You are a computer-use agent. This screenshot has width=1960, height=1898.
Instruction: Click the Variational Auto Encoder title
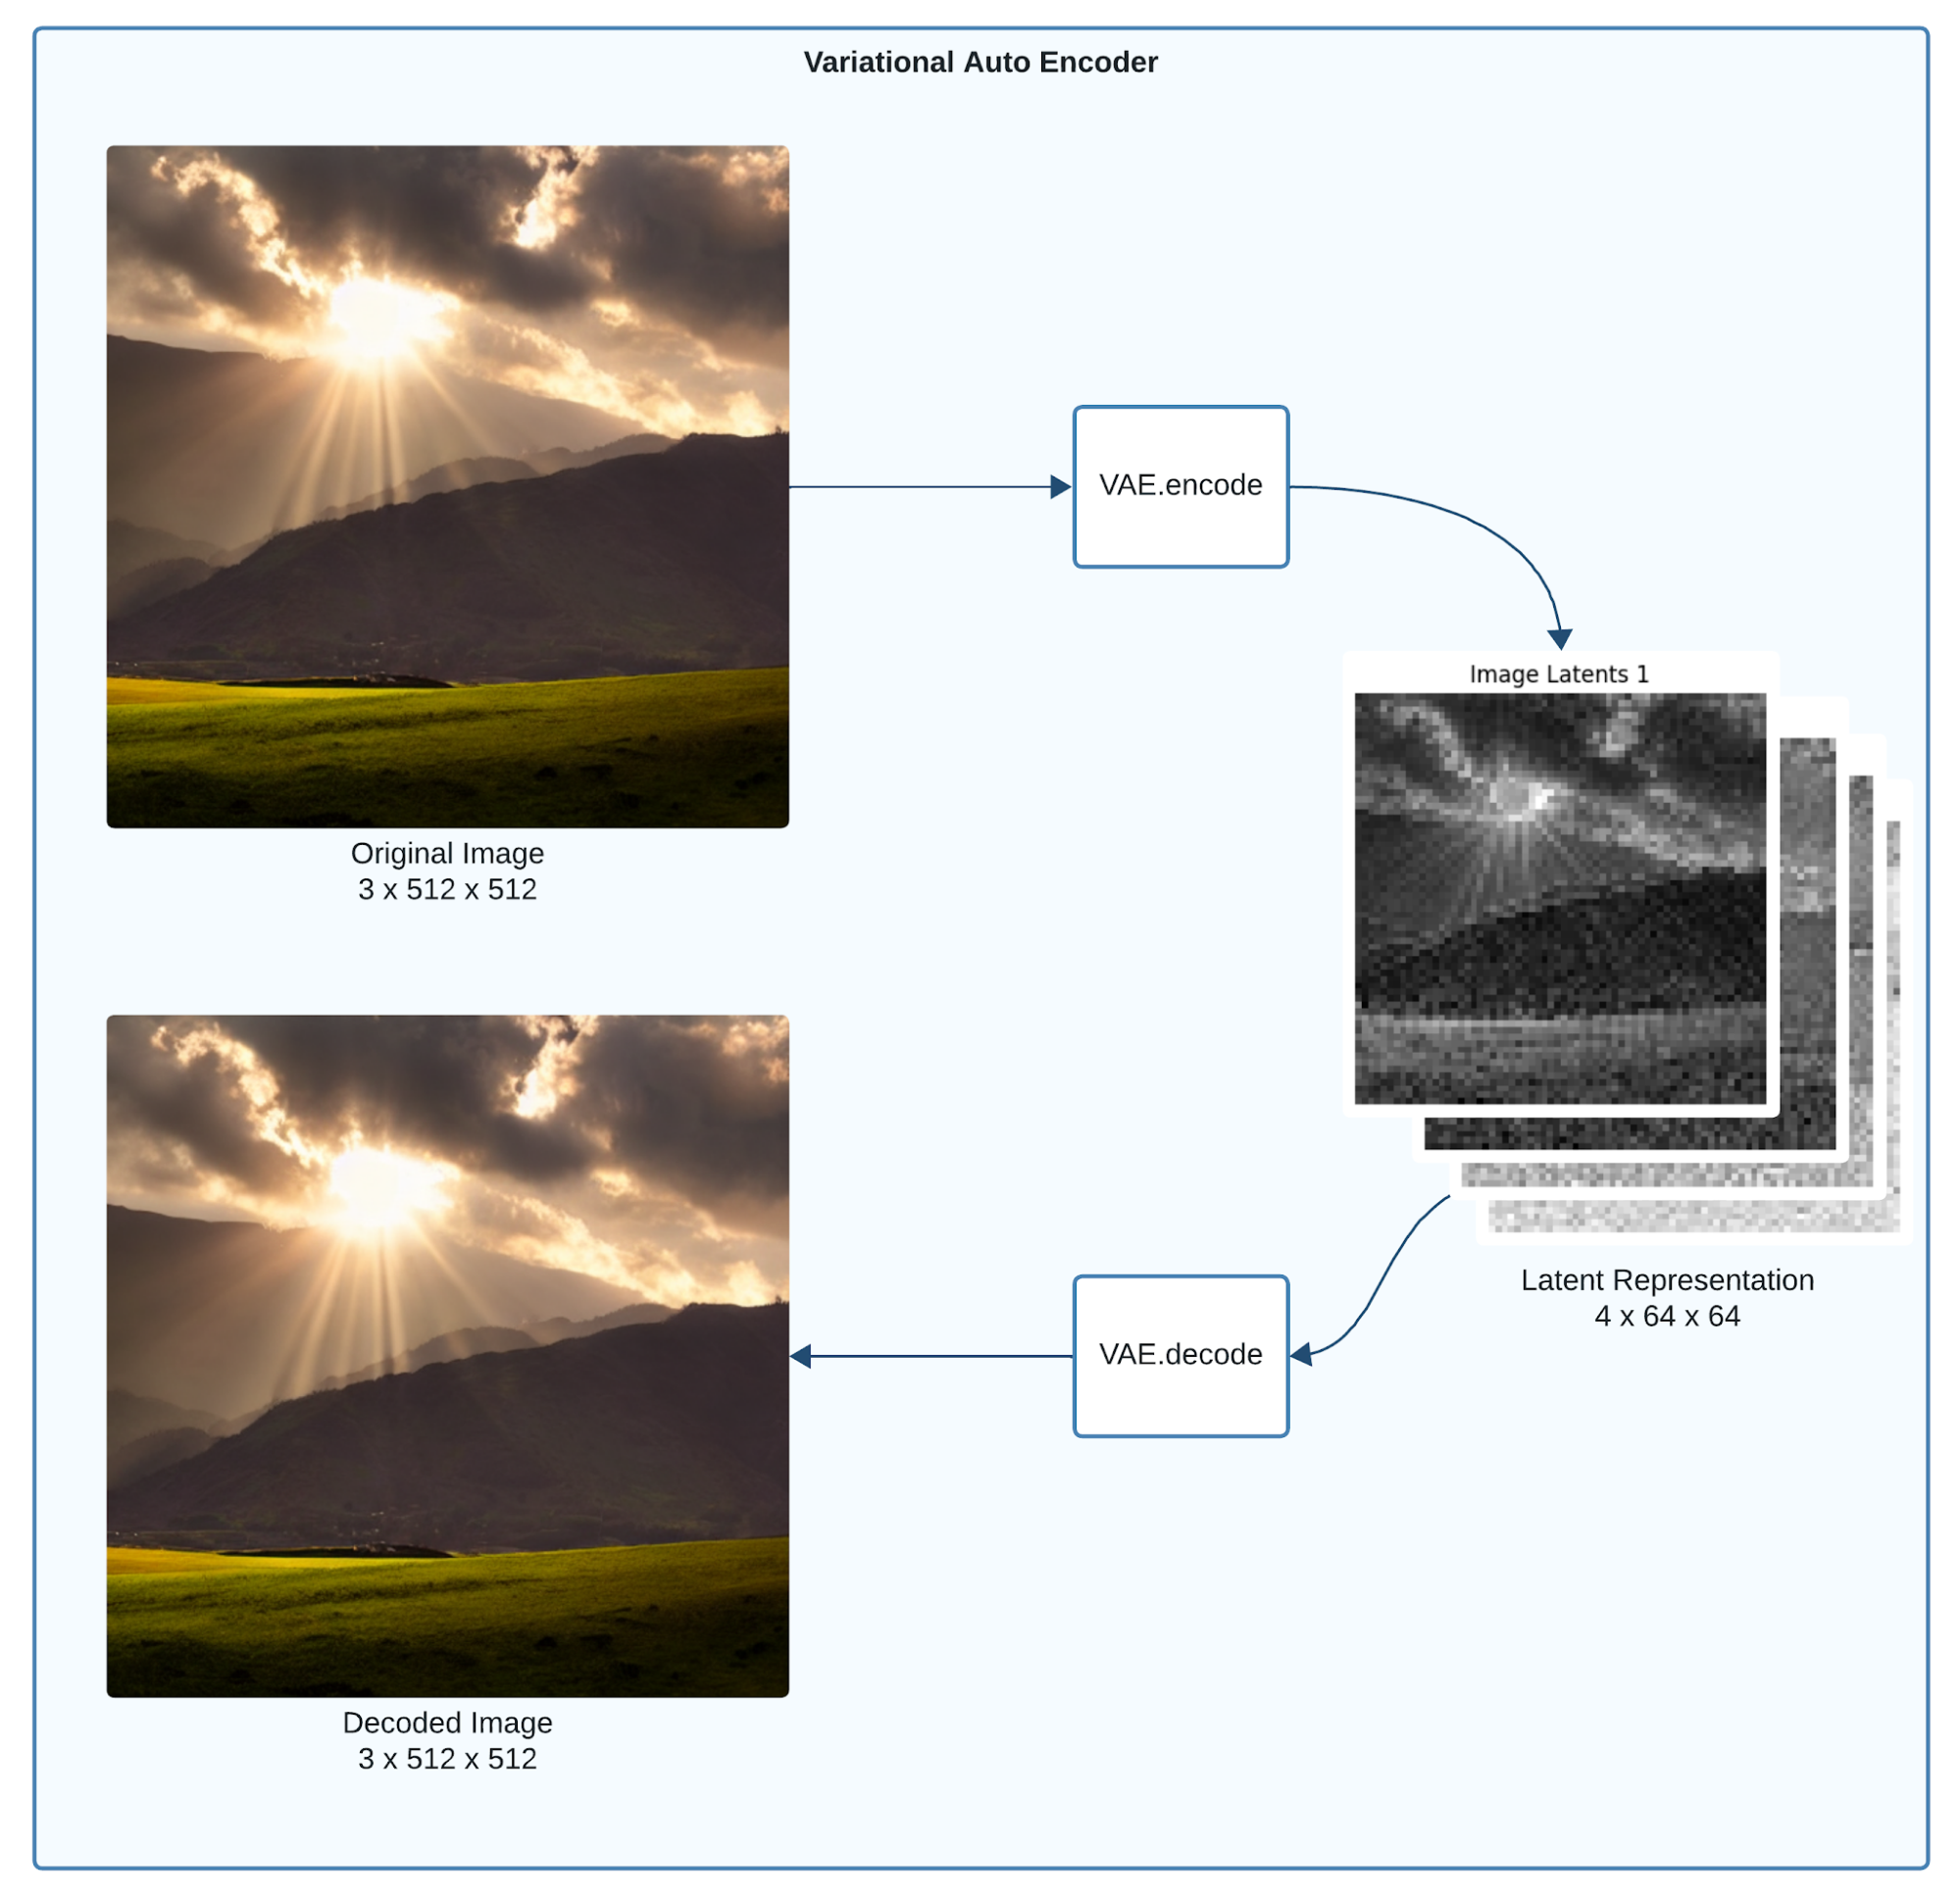(980, 53)
